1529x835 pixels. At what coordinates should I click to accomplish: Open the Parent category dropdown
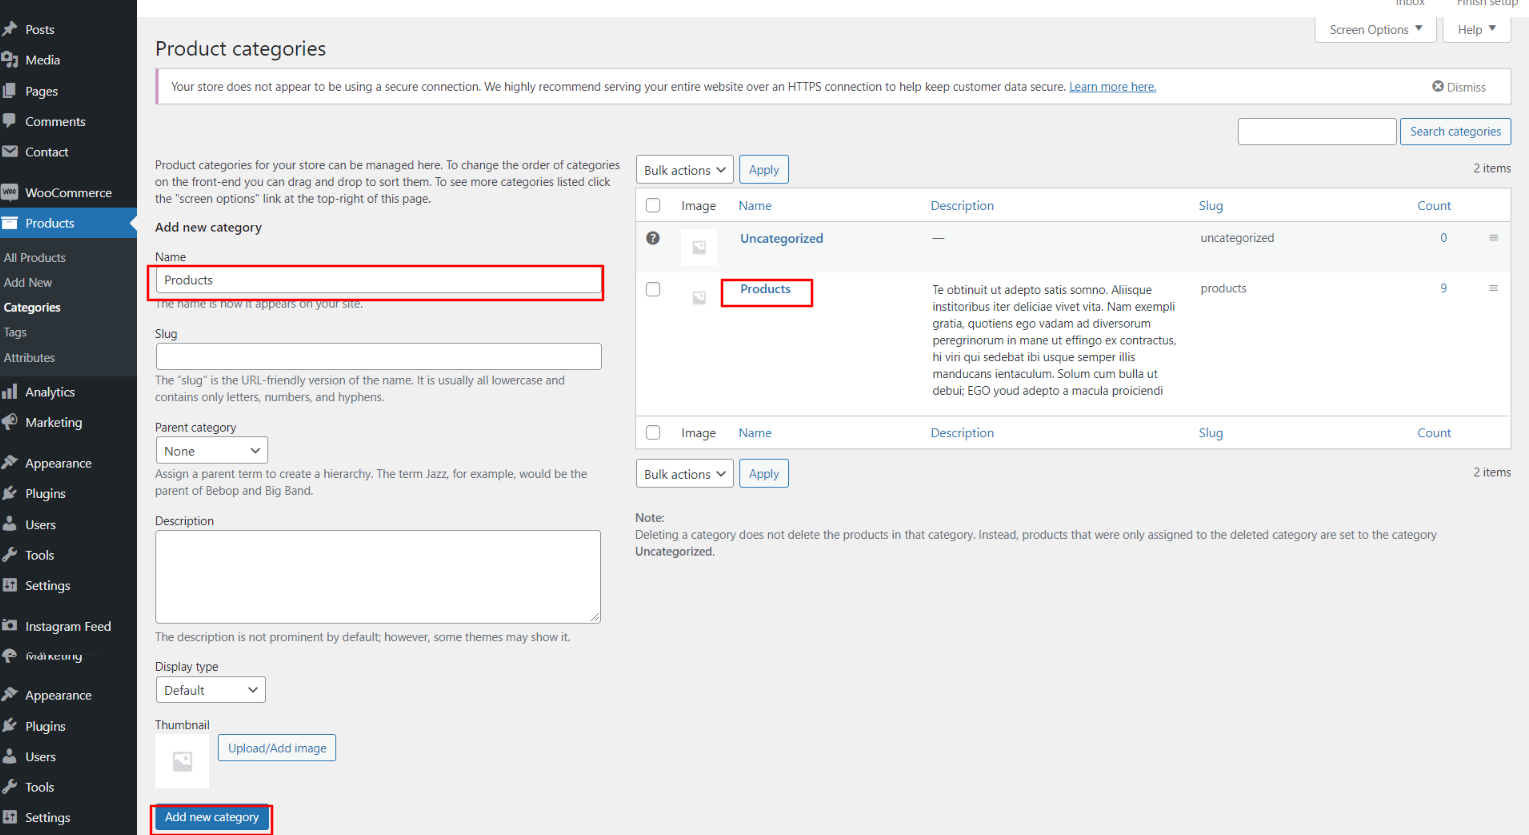point(211,451)
